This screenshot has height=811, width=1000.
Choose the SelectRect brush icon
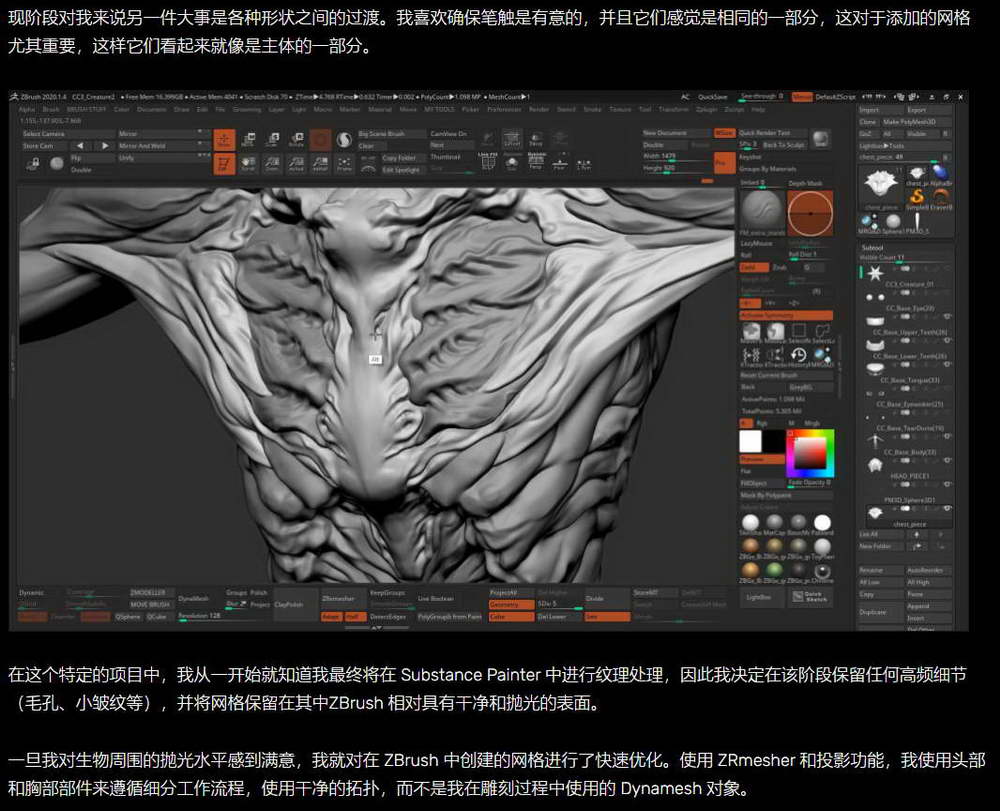798,331
